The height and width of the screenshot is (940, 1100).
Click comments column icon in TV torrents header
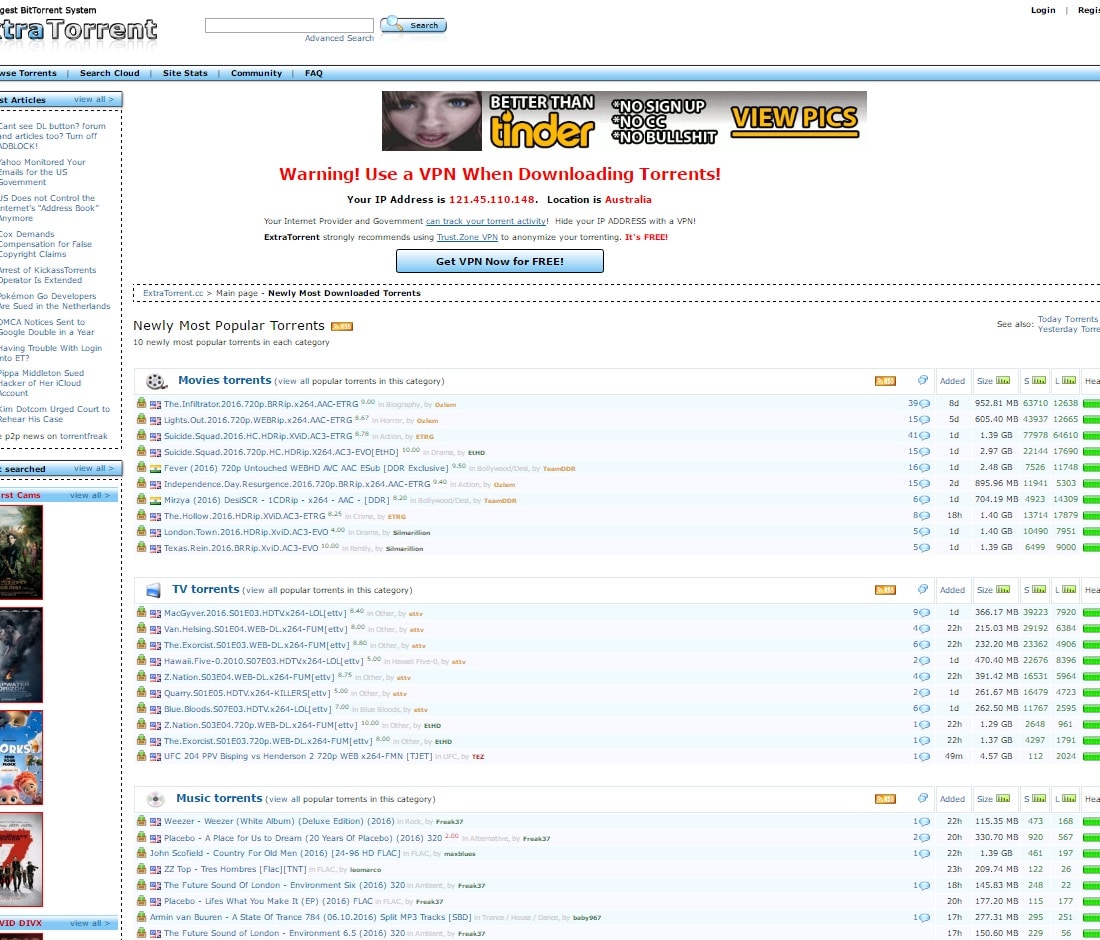[923, 589]
